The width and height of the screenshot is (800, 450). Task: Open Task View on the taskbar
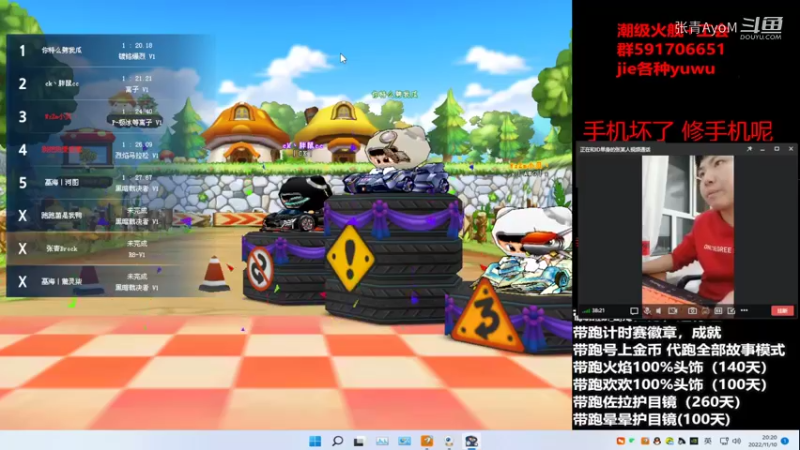click(x=359, y=441)
